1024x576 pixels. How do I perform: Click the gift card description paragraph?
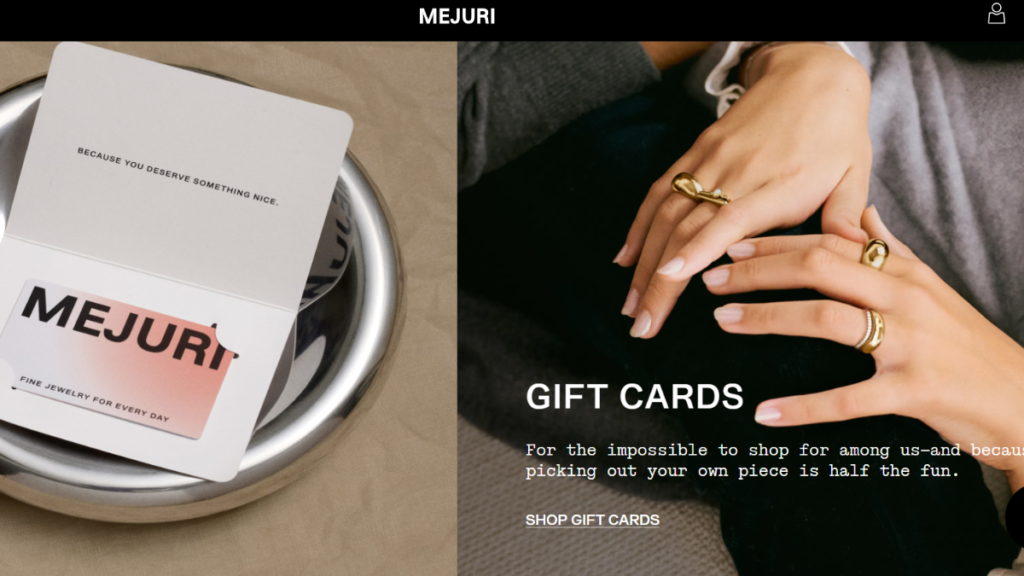click(x=775, y=460)
